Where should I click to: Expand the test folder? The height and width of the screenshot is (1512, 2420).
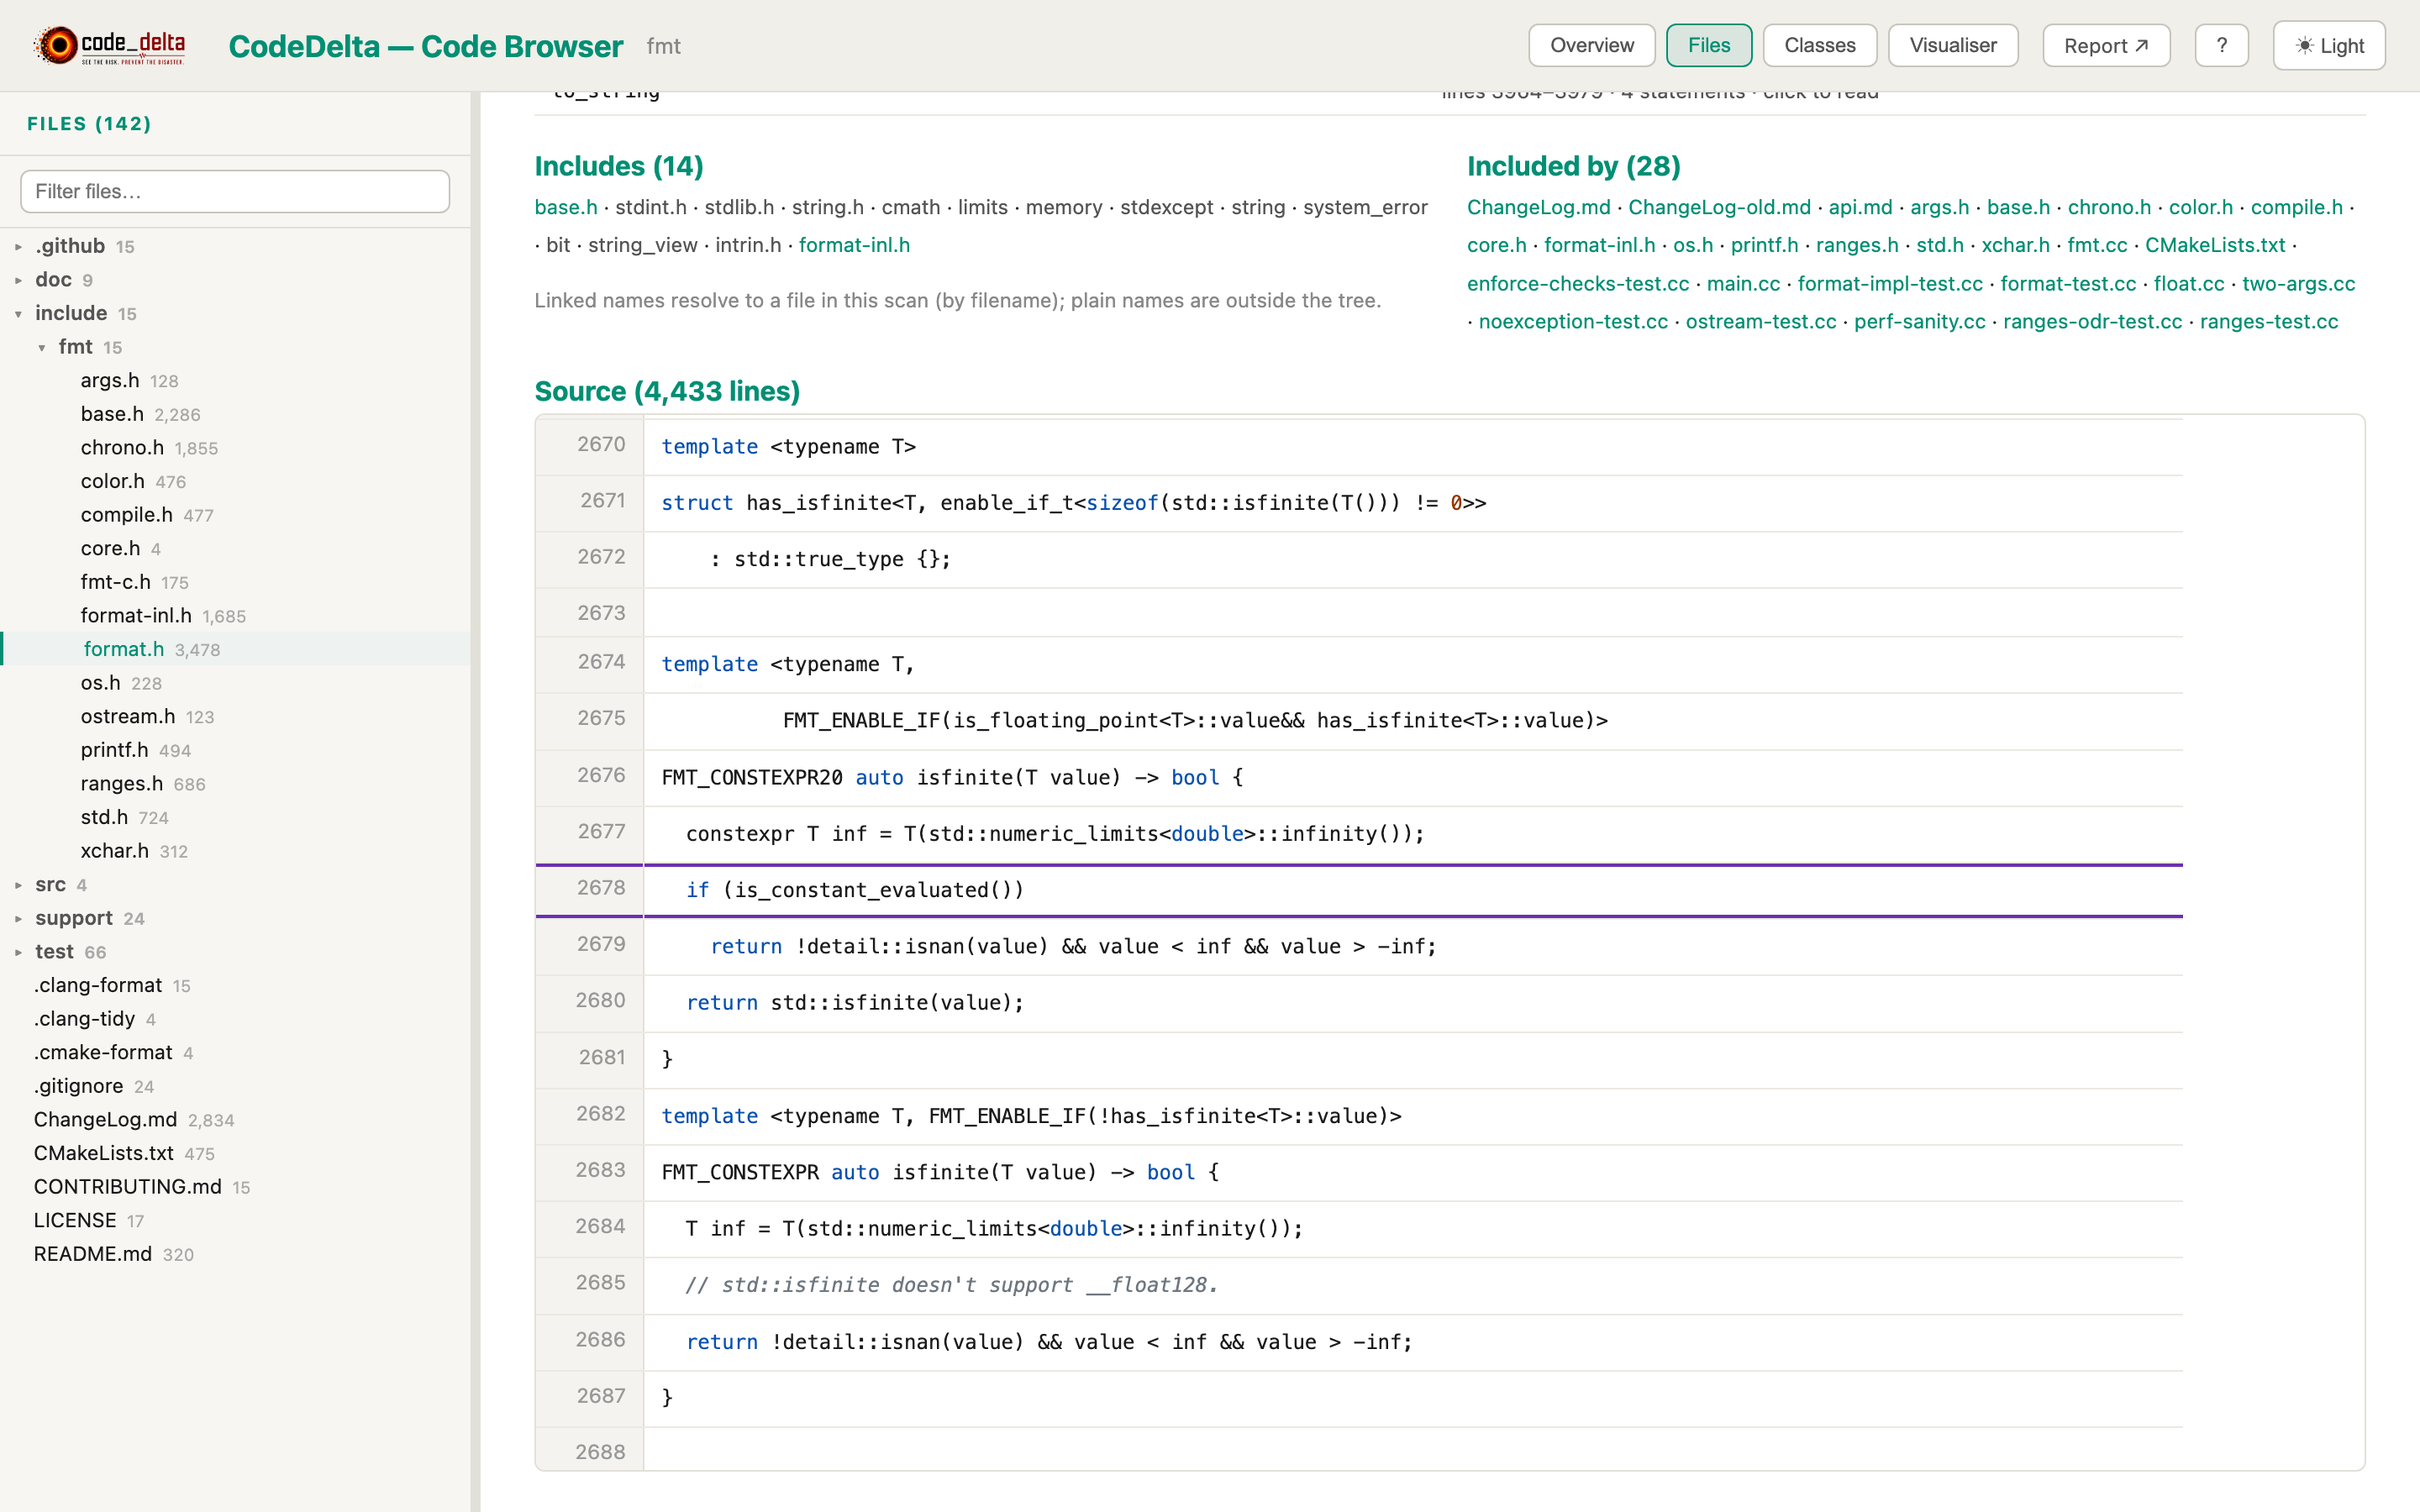54,952
